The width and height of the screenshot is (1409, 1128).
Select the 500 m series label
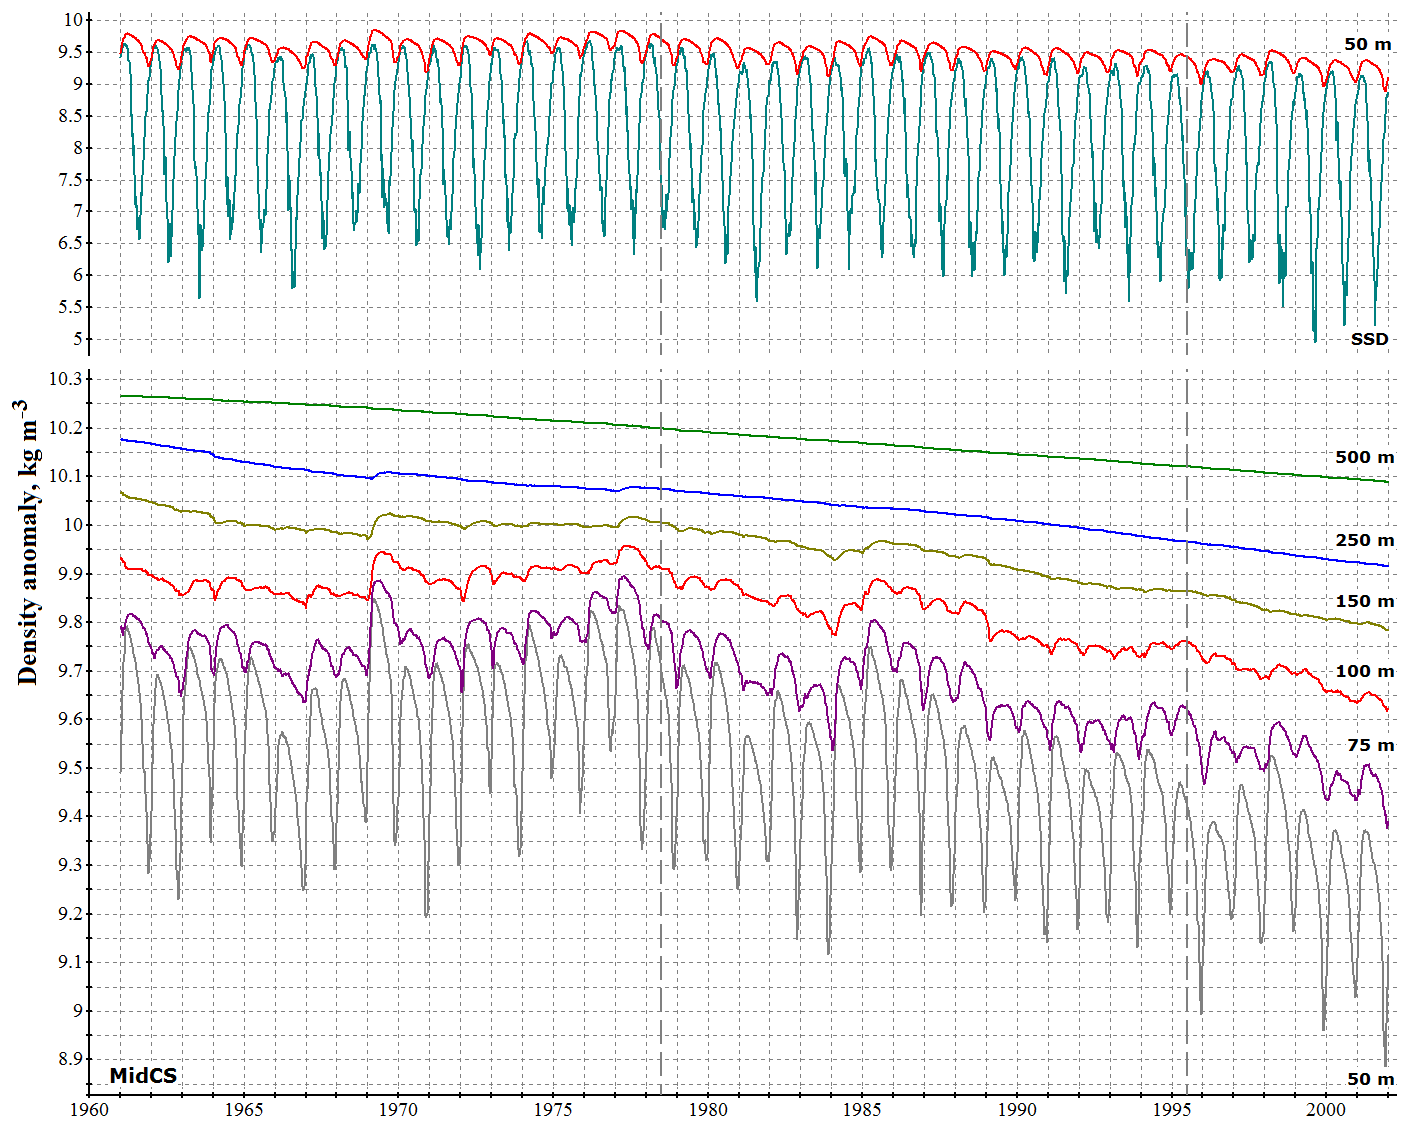[x=1364, y=457]
